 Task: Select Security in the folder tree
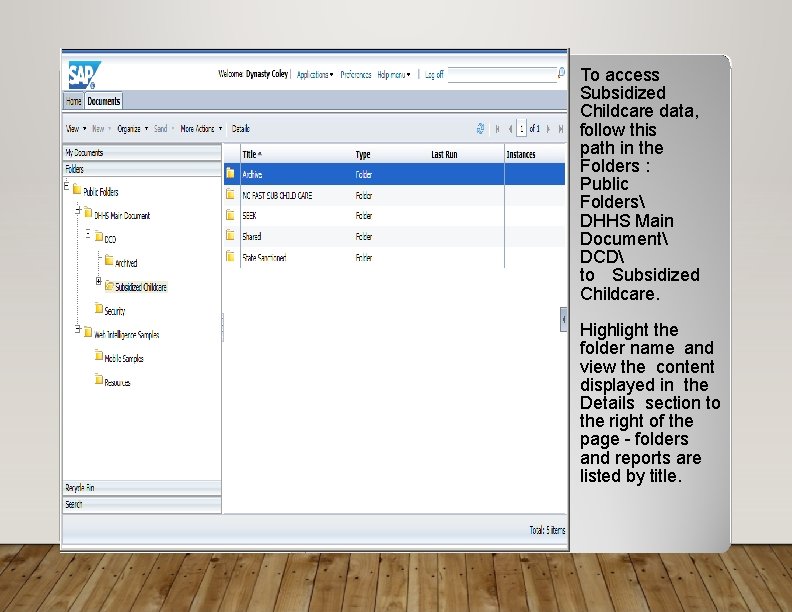click(x=115, y=311)
